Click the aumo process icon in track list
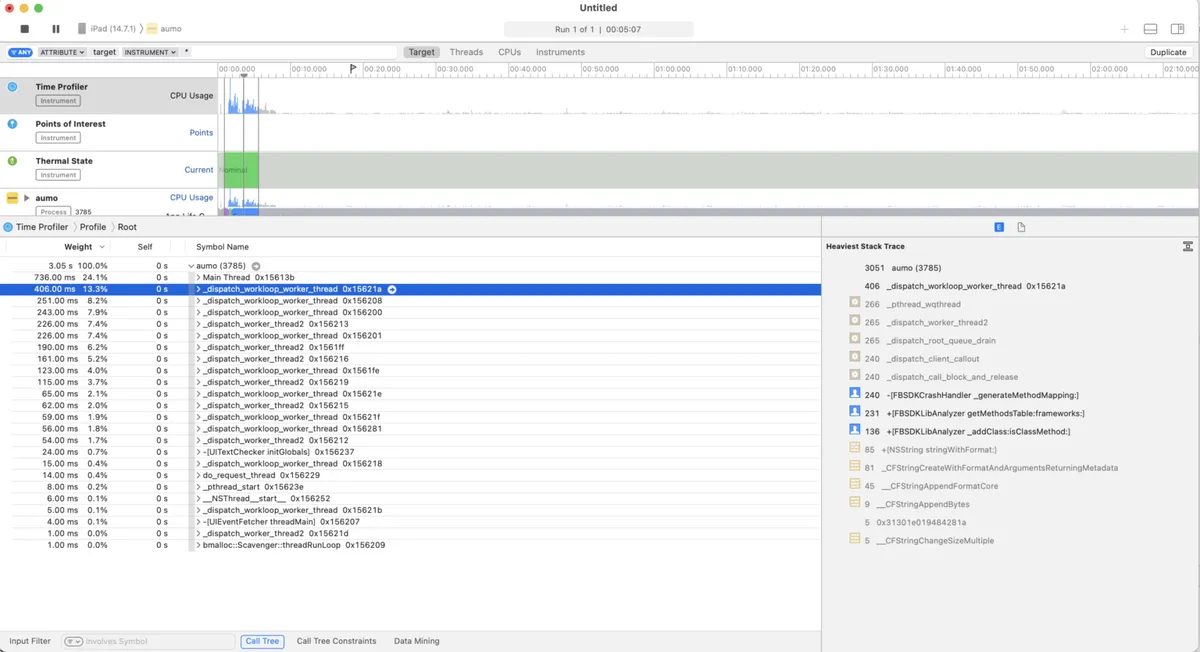The width and height of the screenshot is (1200, 652). tap(12, 198)
